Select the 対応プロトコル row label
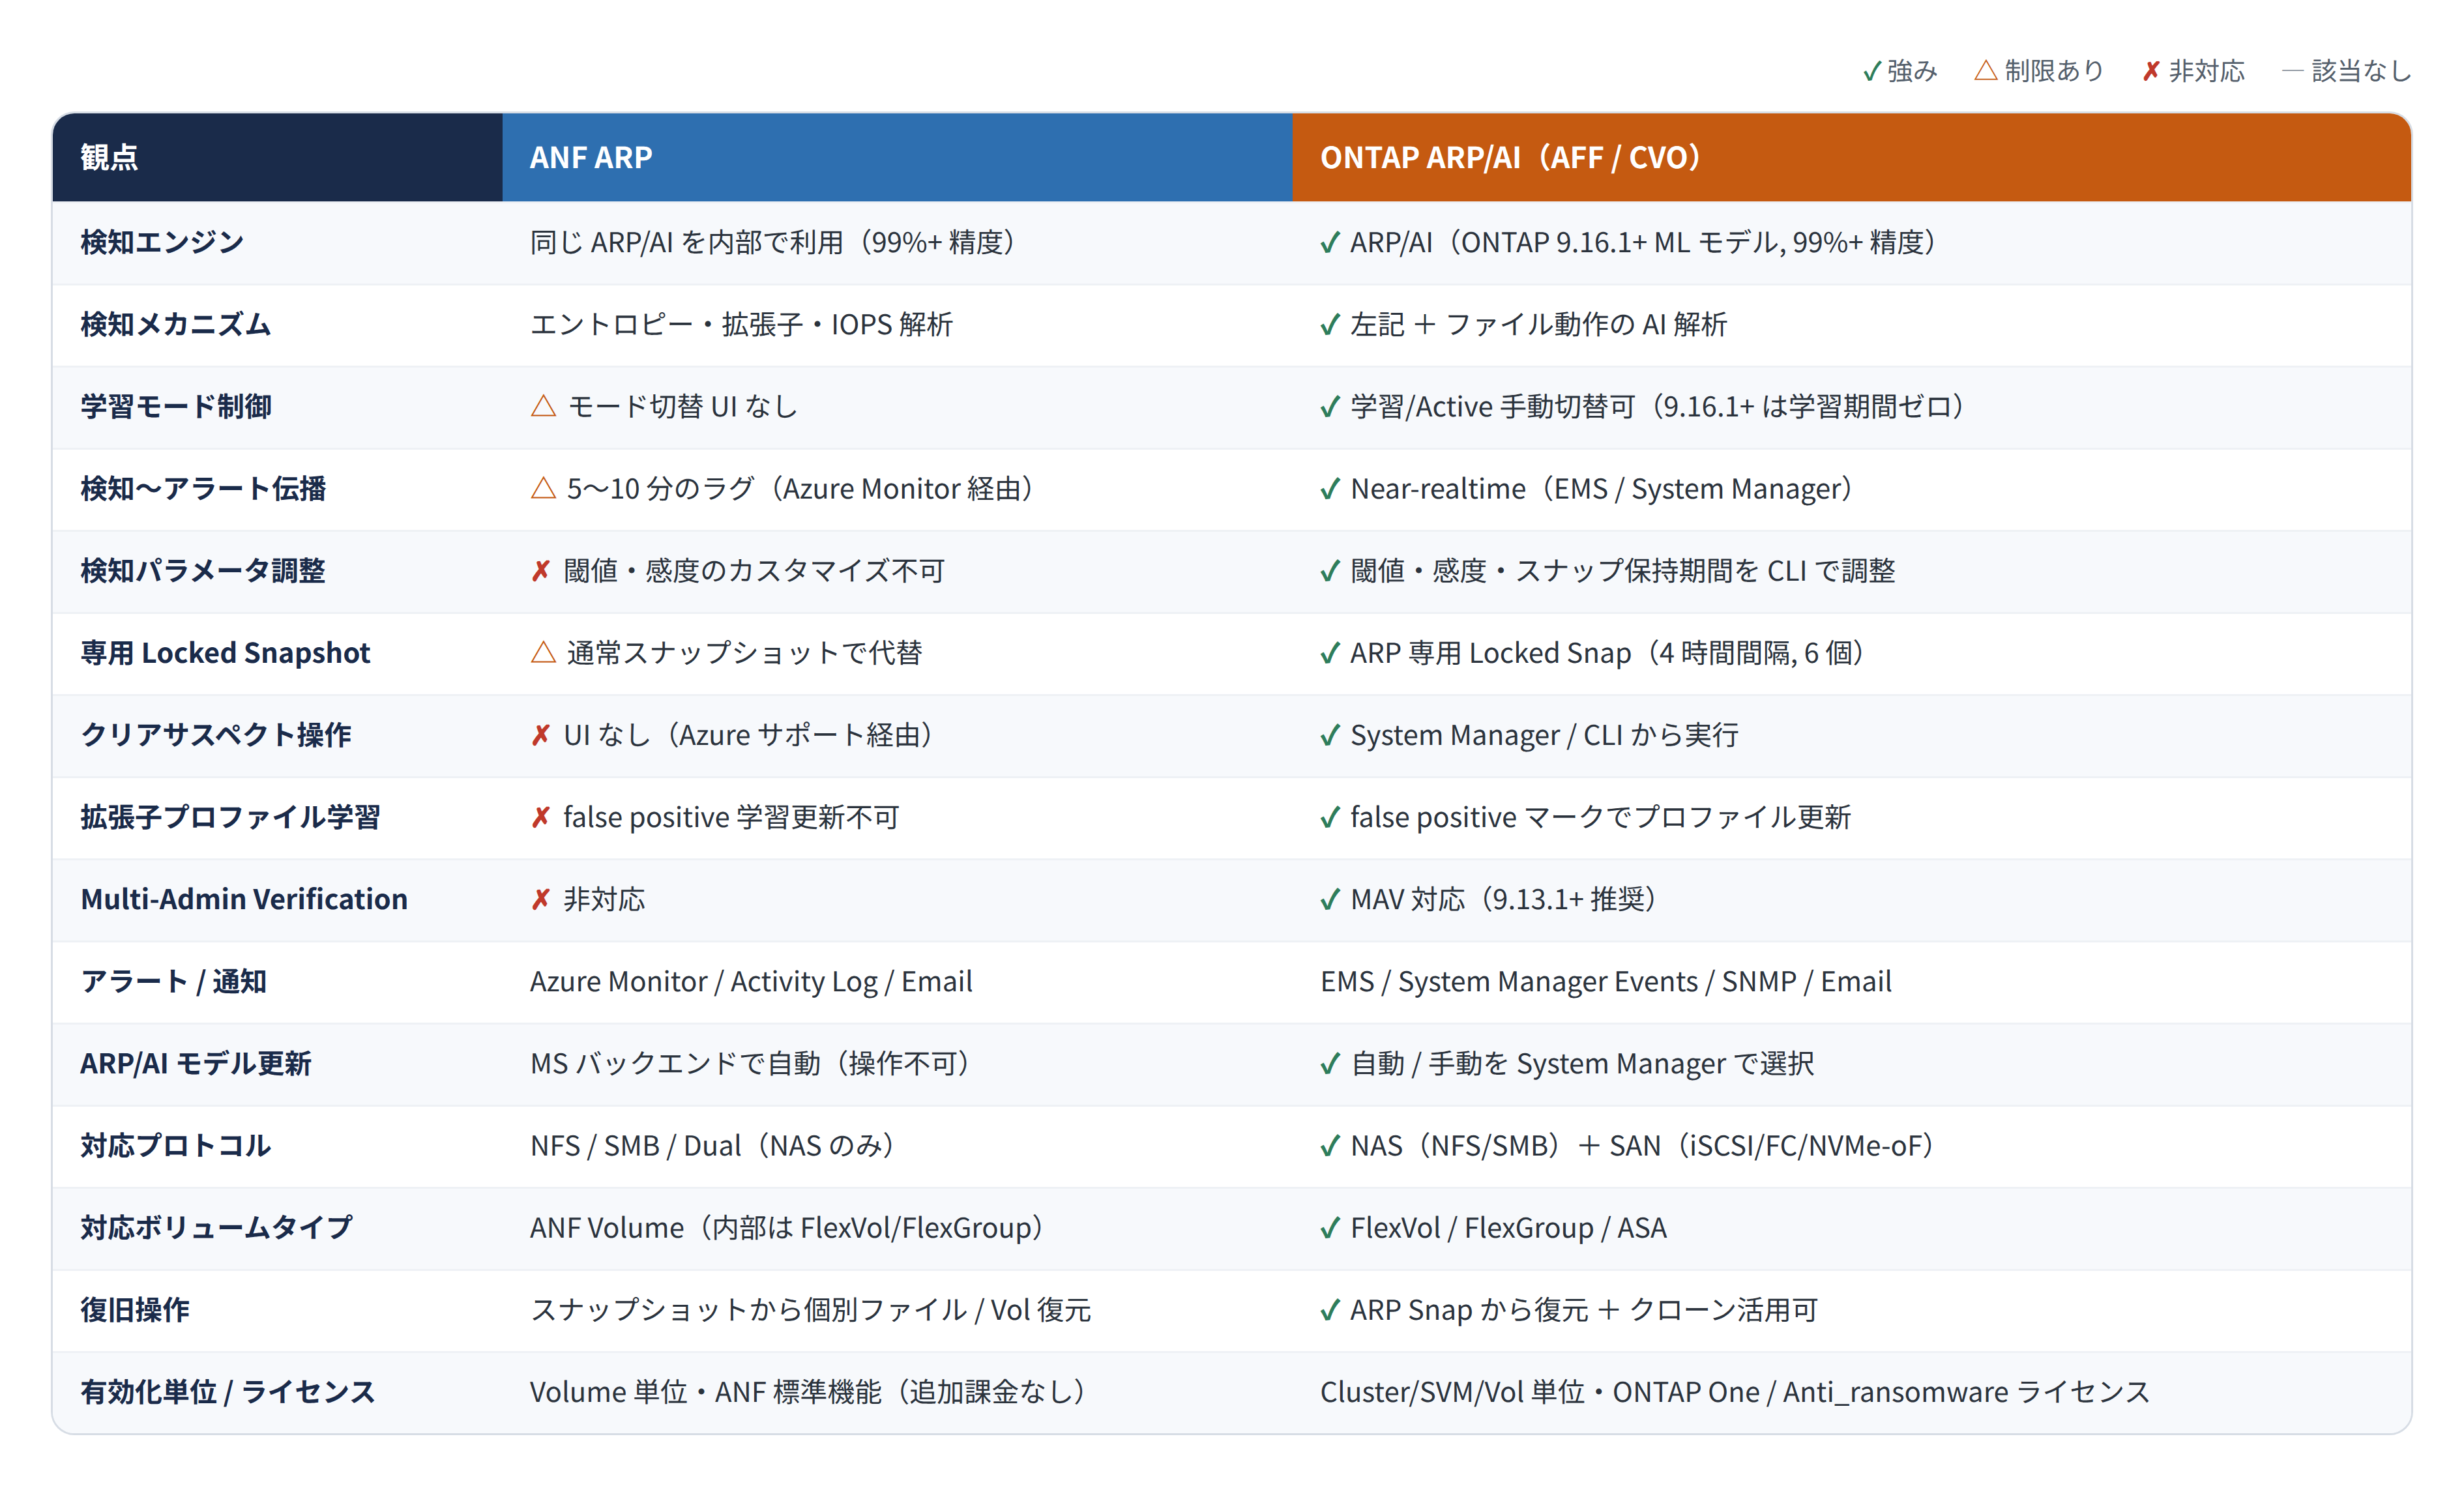Image resolution: width=2464 pixels, height=1486 pixels. [x=176, y=1145]
